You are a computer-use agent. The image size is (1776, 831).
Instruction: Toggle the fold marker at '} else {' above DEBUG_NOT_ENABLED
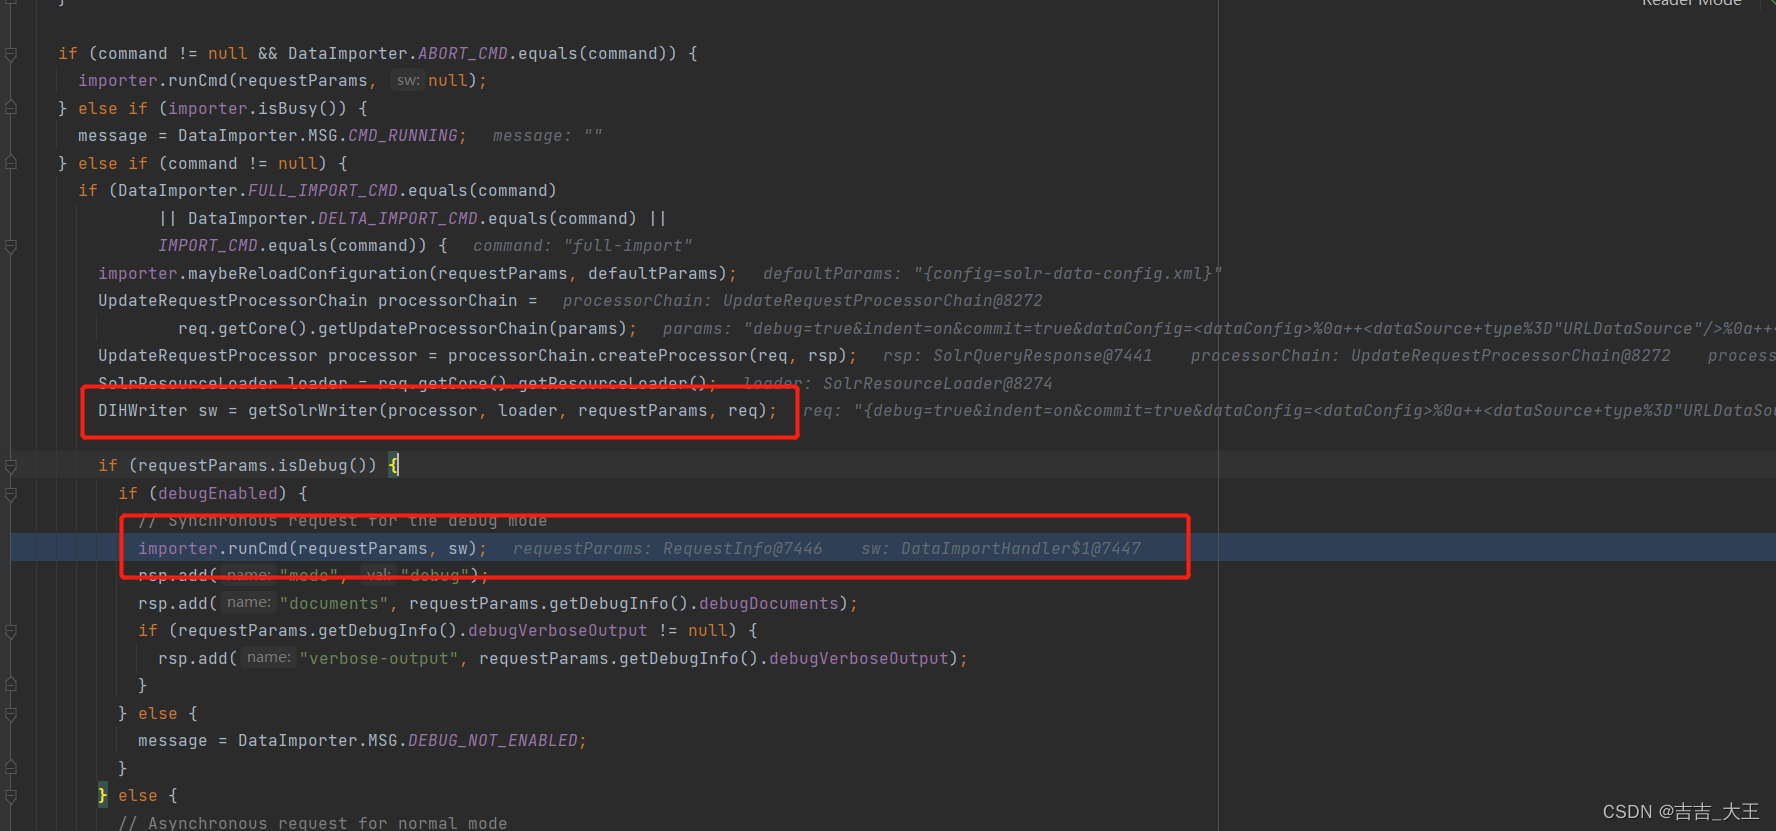click(x=11, y=714)
